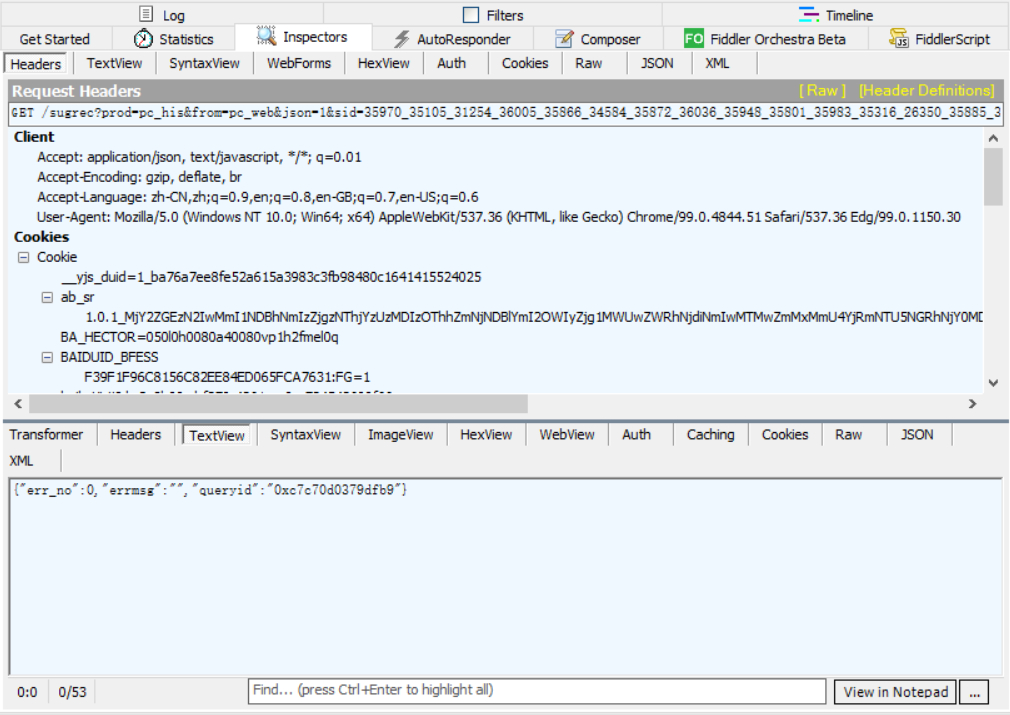1010x715 pixels.
Task: Collapse the BAIDUID_BFESS cookie node
Action: (x=47, y=357)
